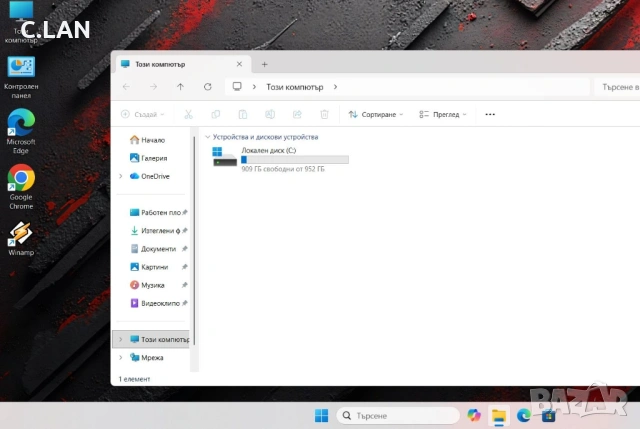640x429 pixels.
Task: Open a new tab with plus button
Action: point(264,64)
